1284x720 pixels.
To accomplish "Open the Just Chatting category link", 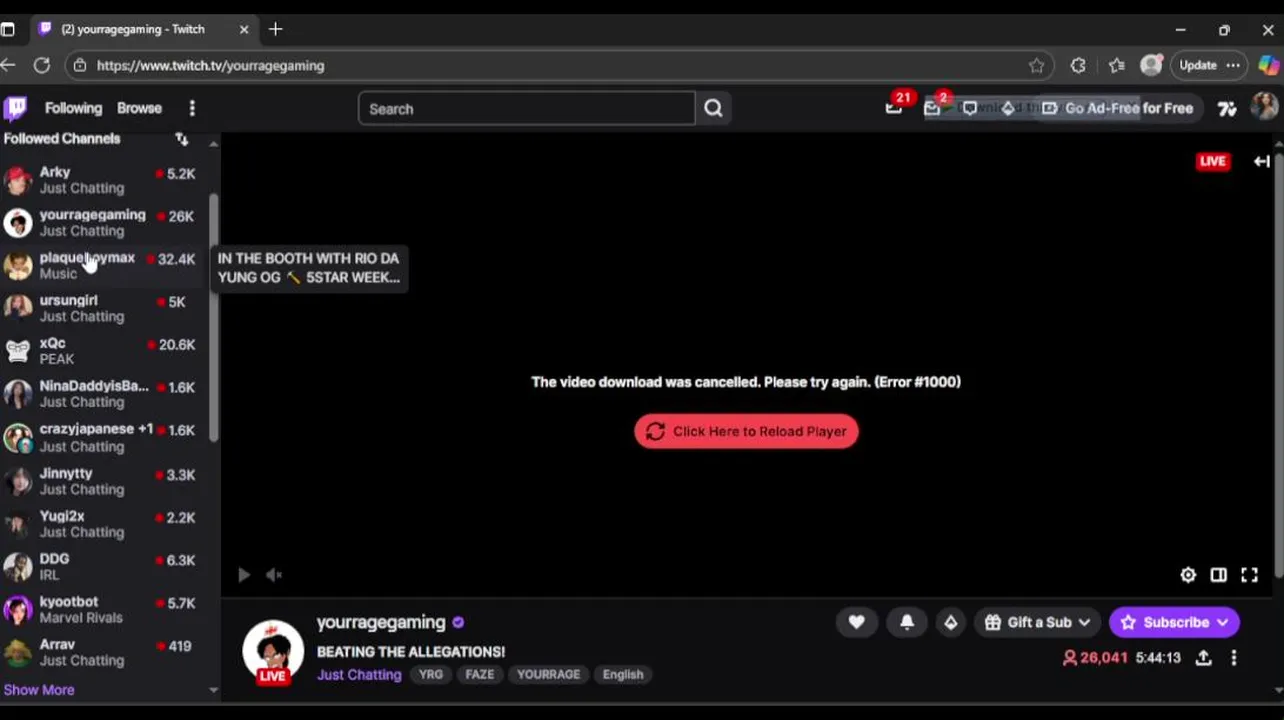I will tap(359, 675).
